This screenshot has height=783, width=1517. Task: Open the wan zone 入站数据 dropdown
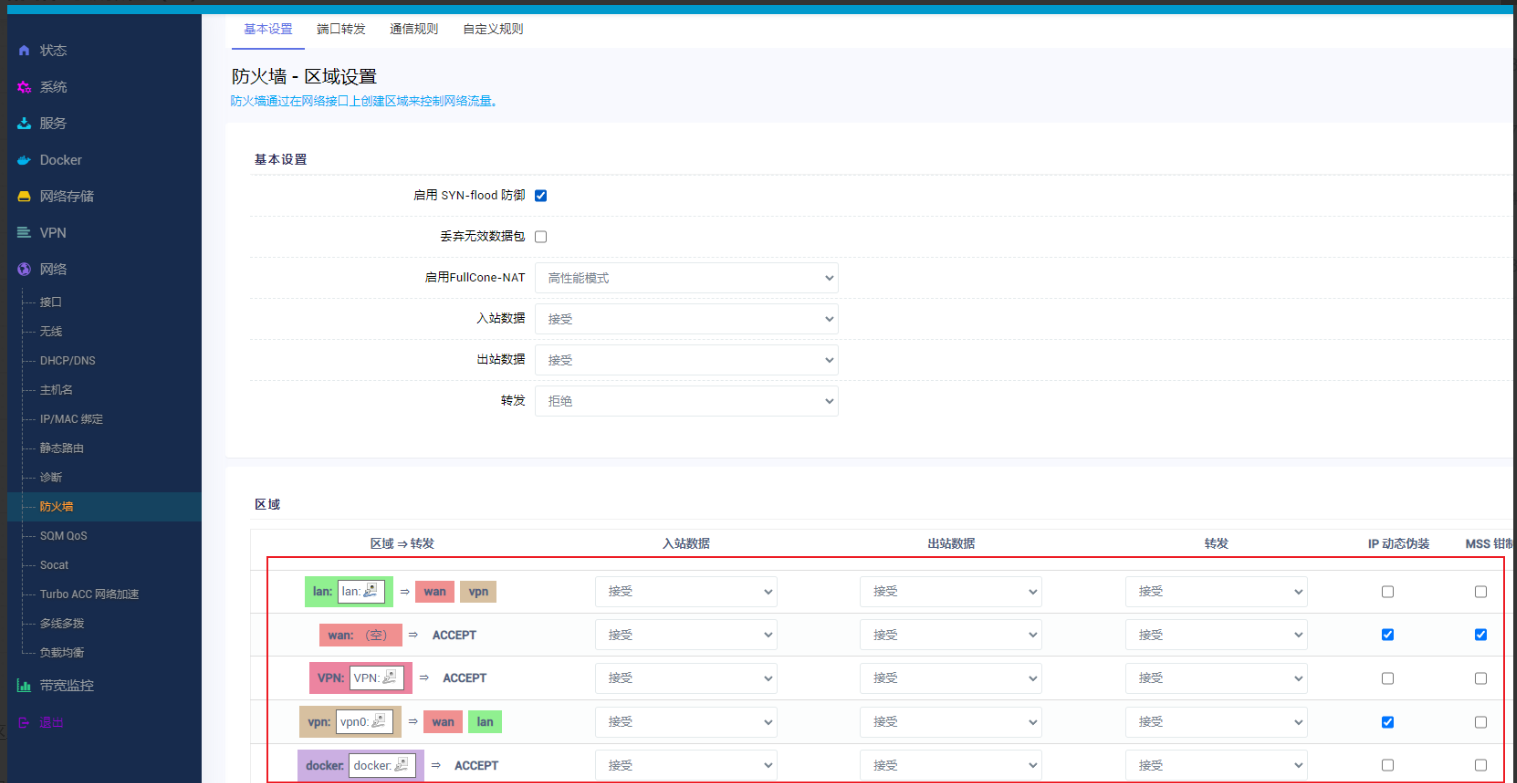686,635
